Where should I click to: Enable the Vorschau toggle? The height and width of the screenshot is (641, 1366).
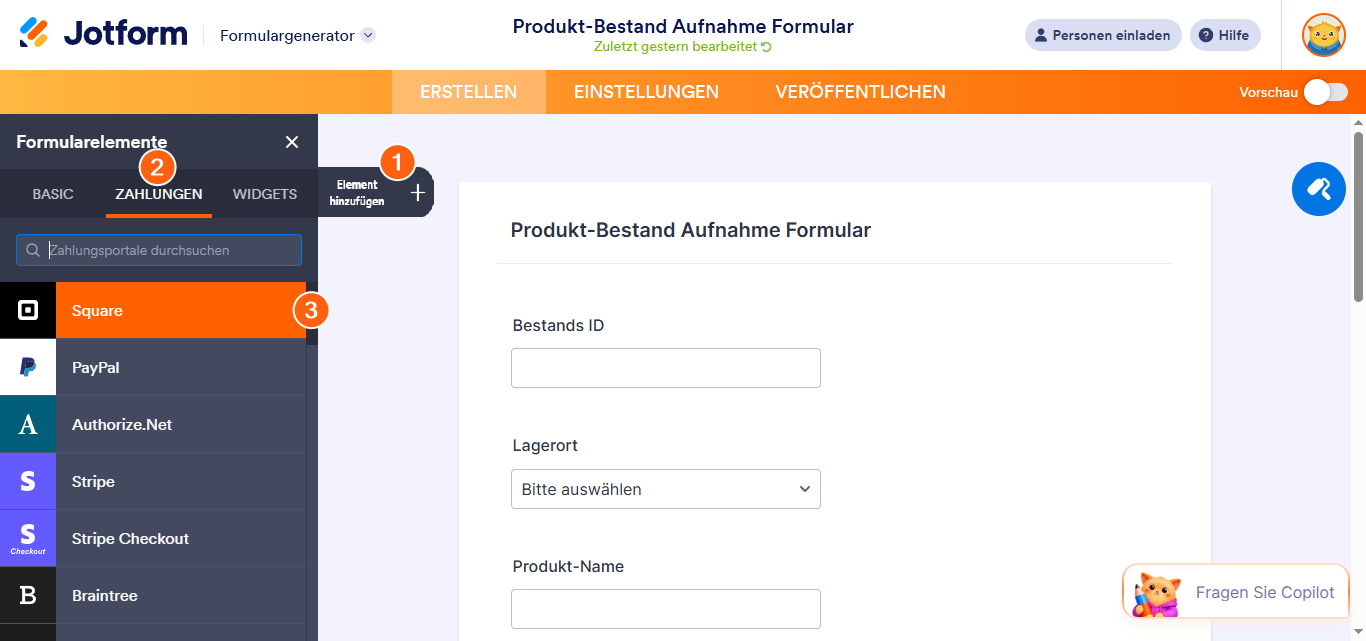(x=1326, y=91)
